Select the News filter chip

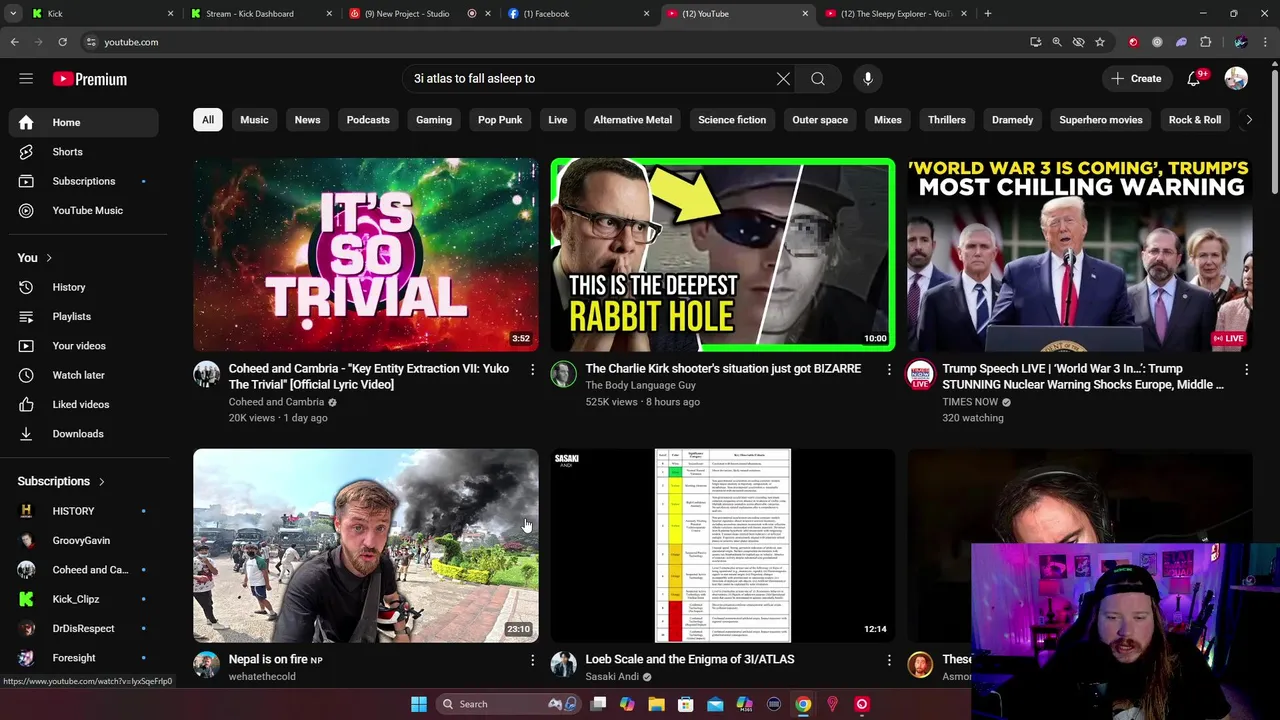coord(307,120)
